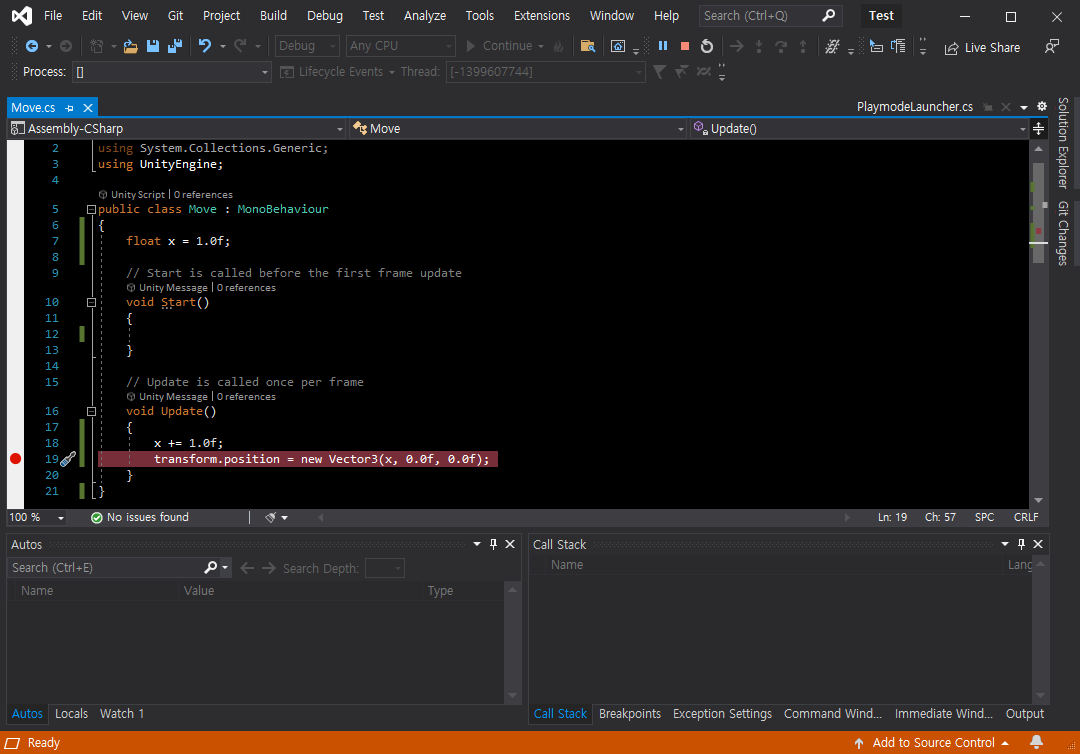The image size is (1080, 754).
Task: Collapse the Update method outline
Action: [x=91, y=412]
